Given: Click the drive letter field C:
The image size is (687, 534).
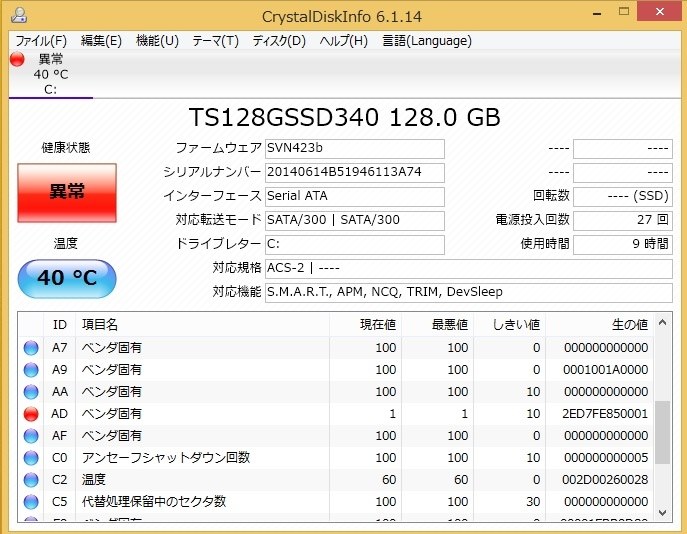Looking at the screenshot, I should (x=355, y=244).
